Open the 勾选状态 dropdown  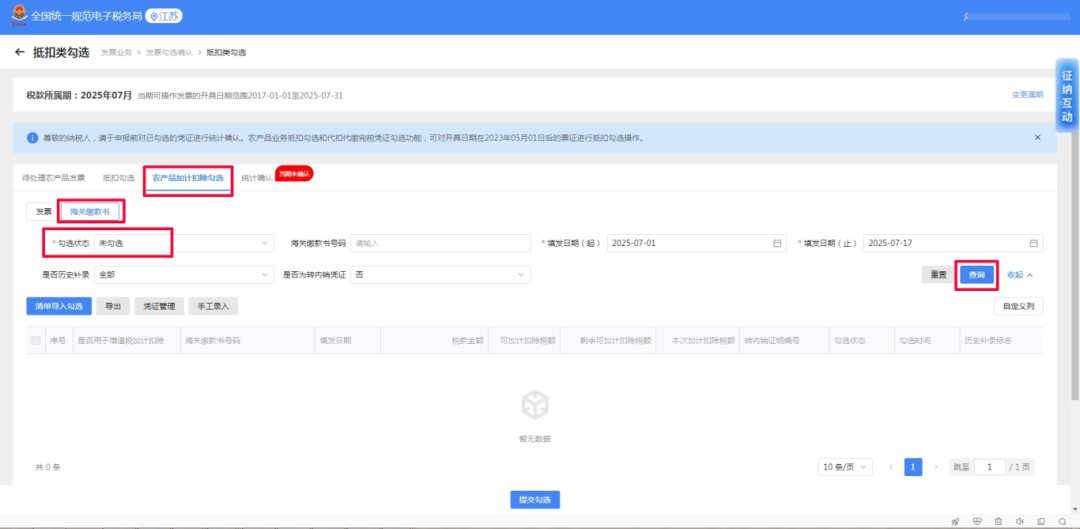(x=183, y=243)
